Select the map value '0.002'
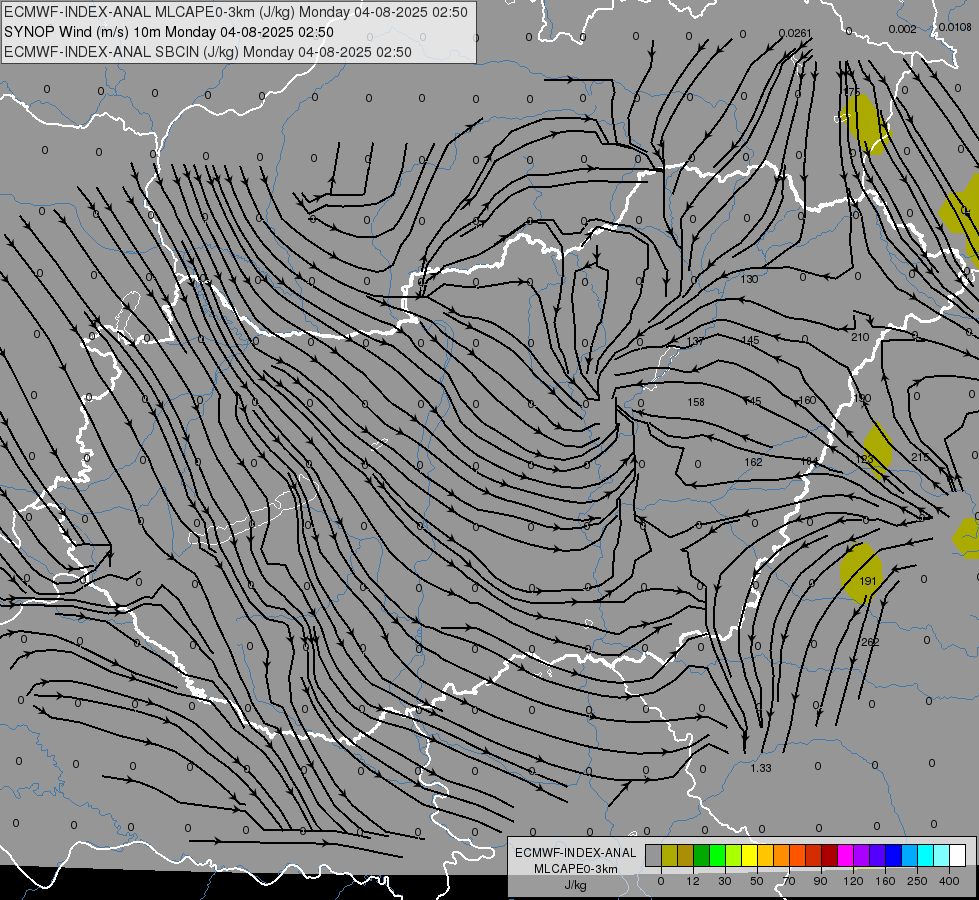979x900 pixels. [902, 29]
